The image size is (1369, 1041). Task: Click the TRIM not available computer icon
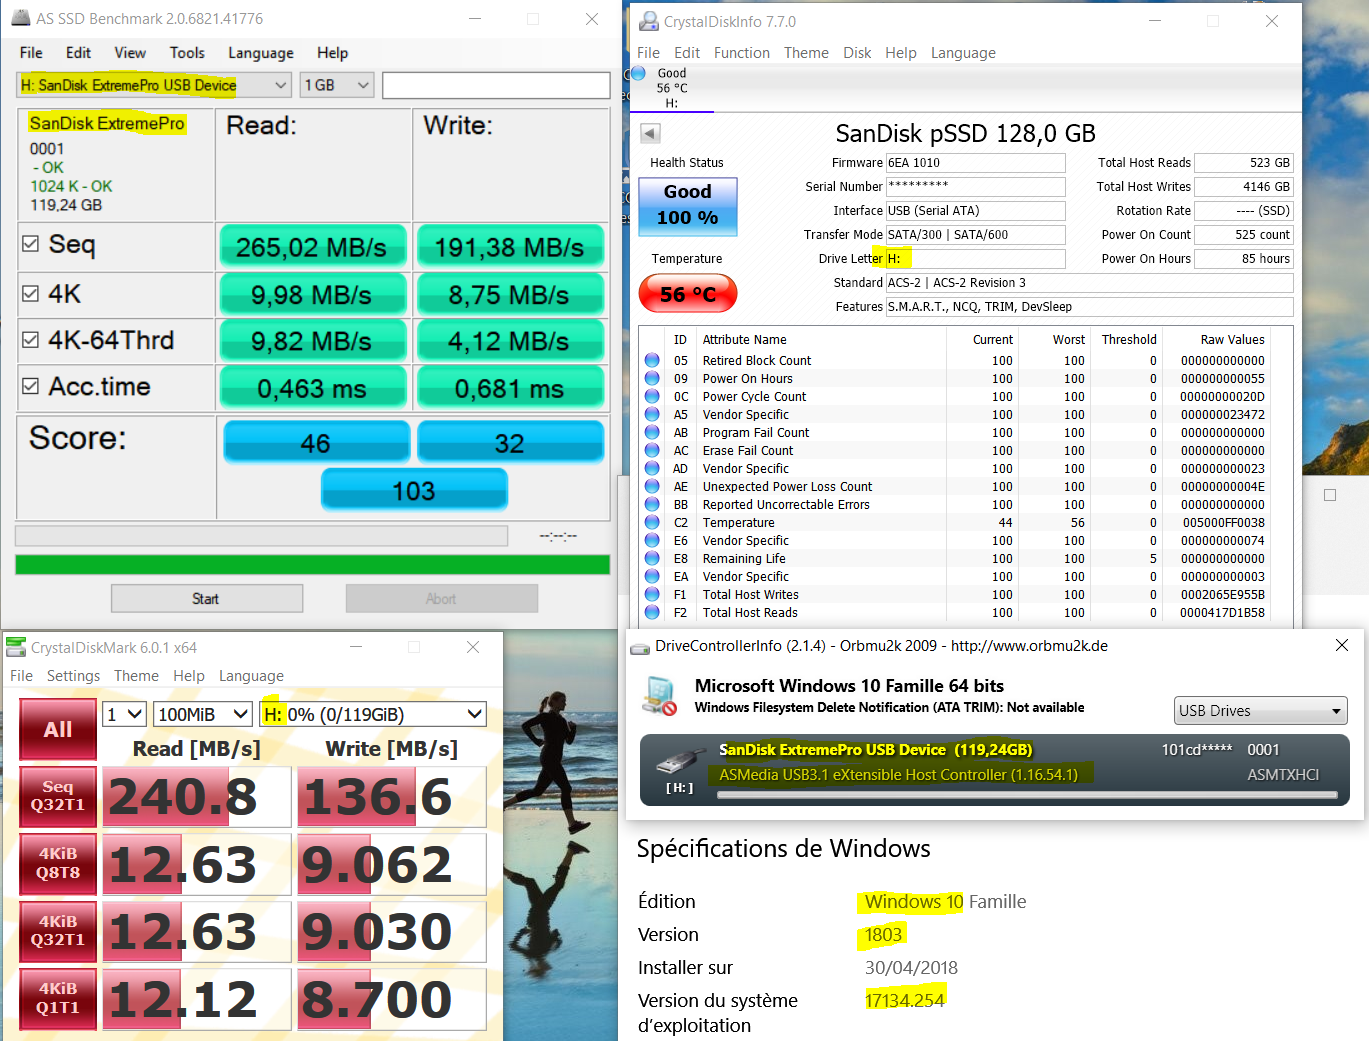660,696
